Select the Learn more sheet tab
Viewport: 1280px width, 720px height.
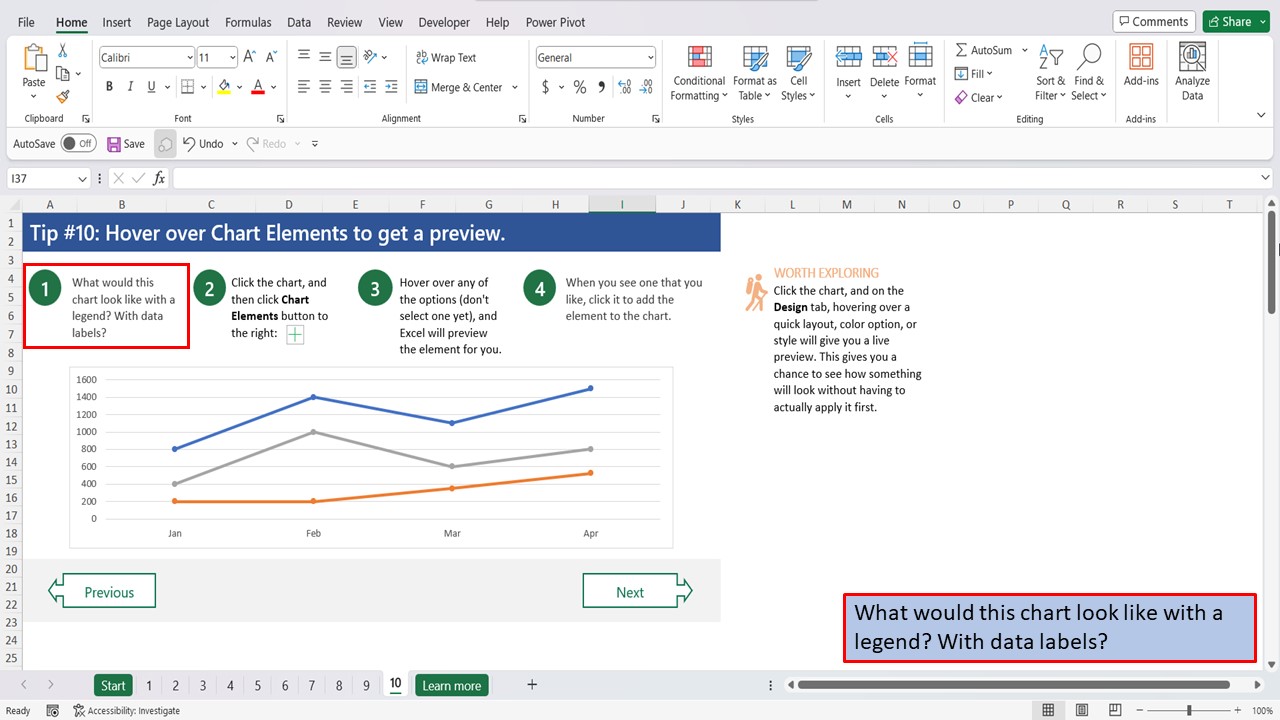click(x=451, y=685)
